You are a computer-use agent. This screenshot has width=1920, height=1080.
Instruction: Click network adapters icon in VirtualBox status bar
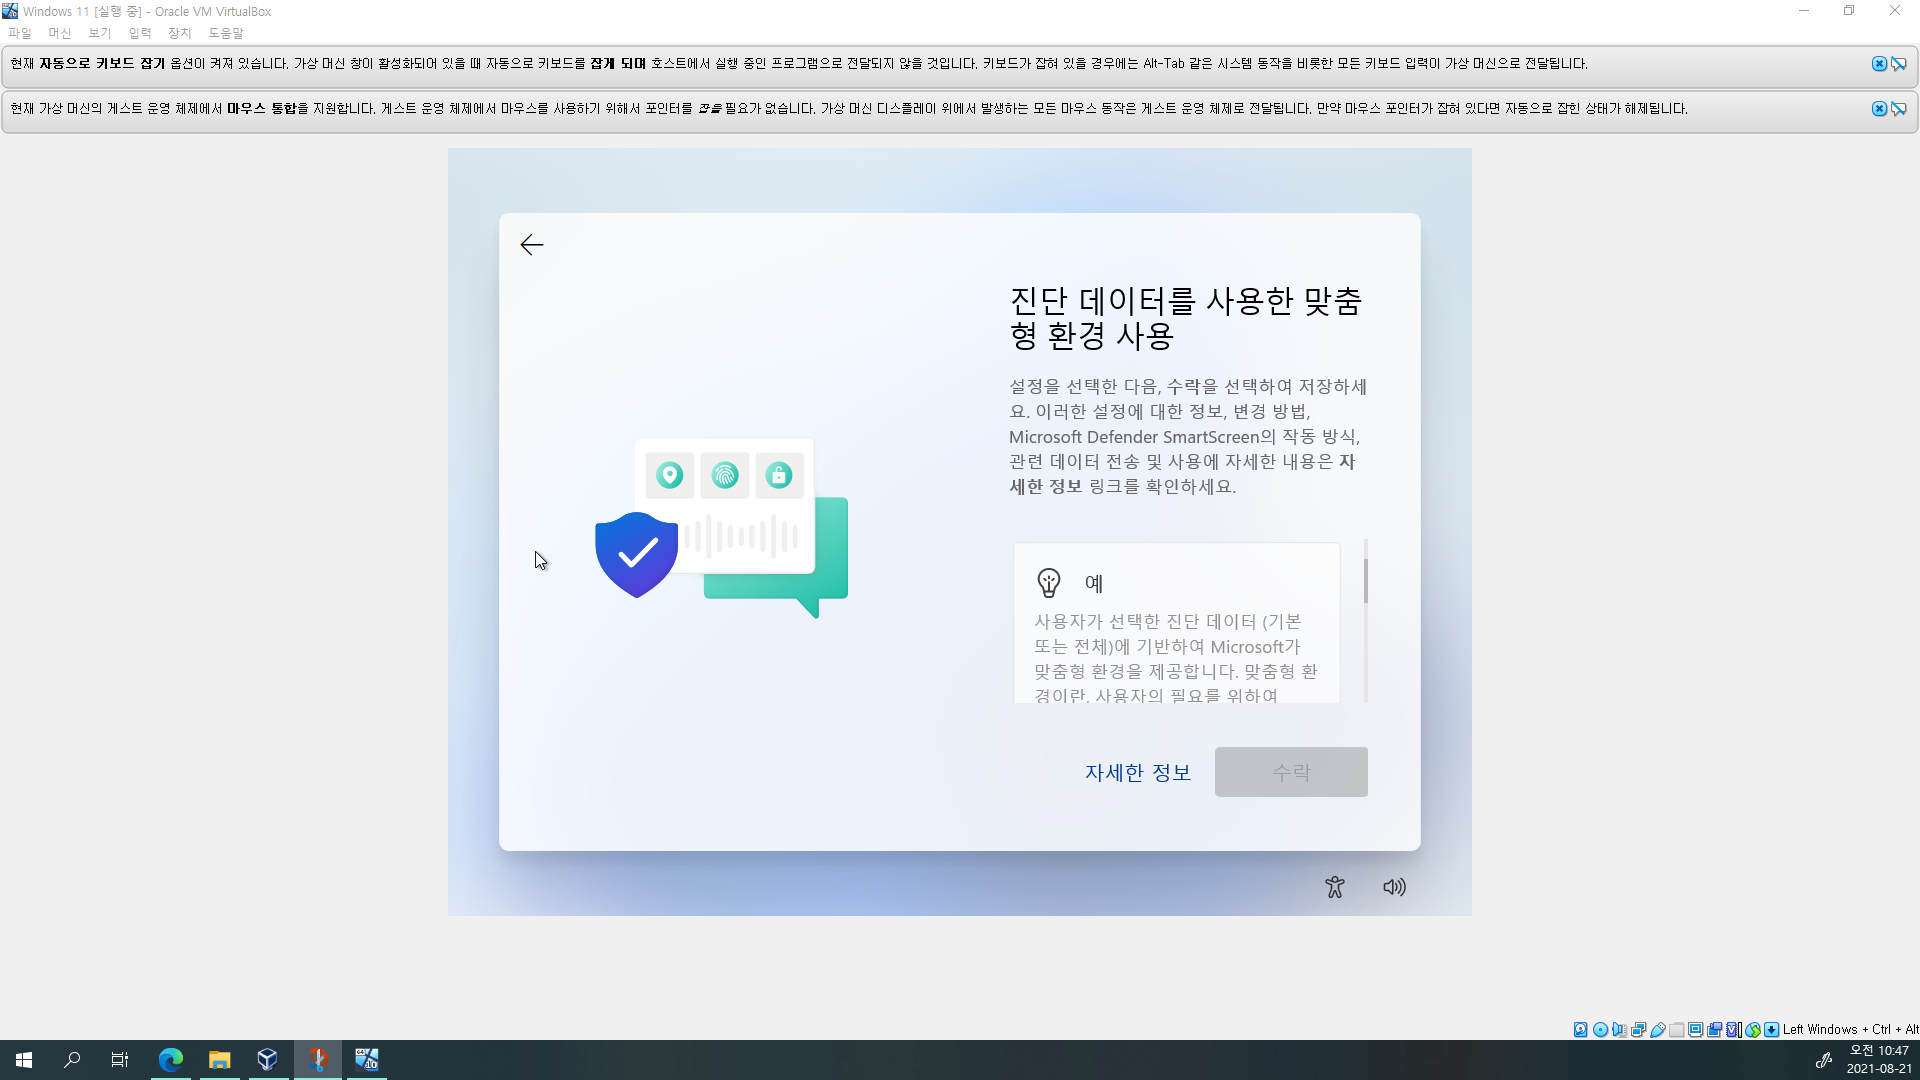(x=1638, y=1029)
